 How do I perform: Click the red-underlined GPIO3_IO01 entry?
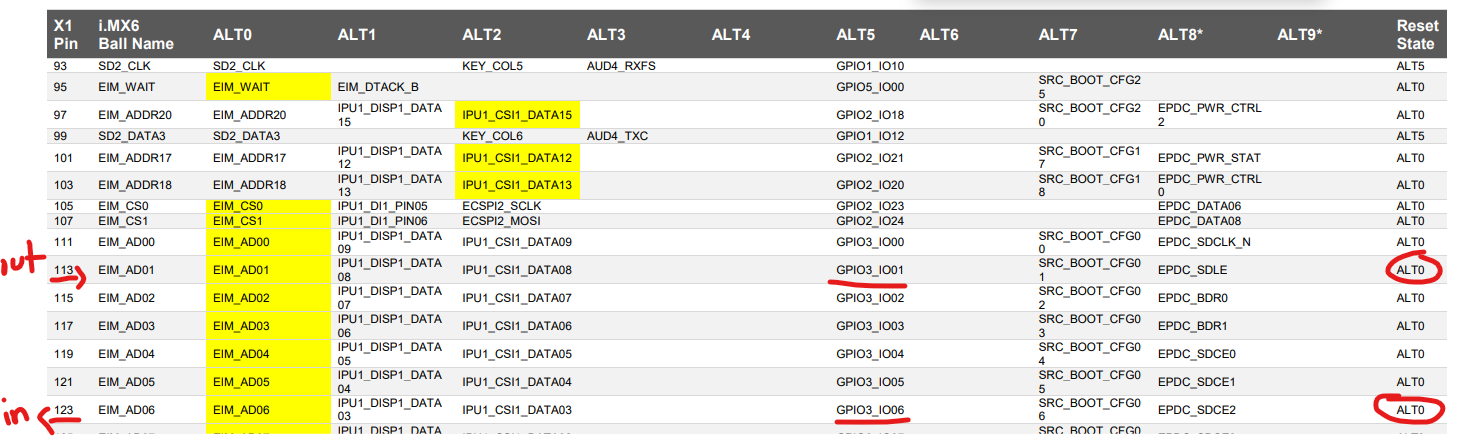(870, 270)
